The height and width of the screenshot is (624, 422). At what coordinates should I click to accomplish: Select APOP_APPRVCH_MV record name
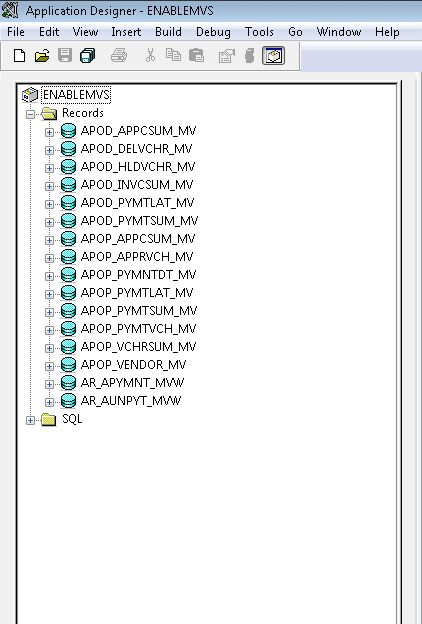[137, 257]
